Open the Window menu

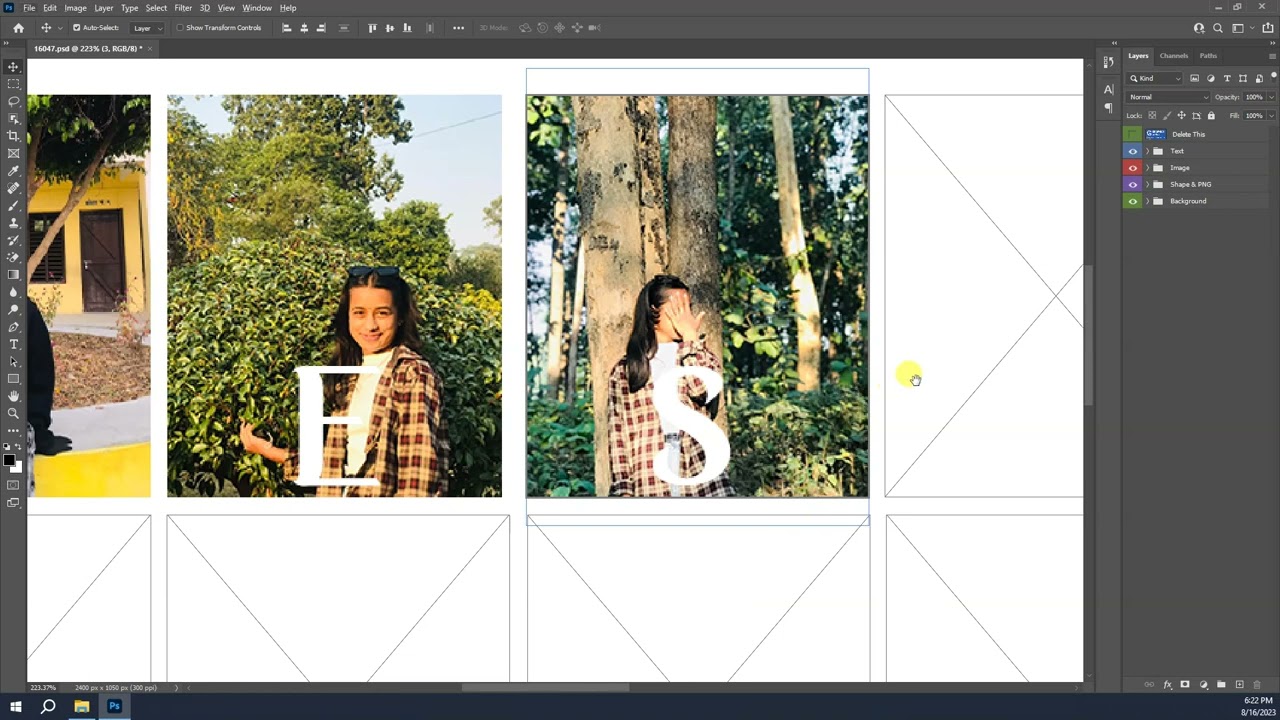pyautogui.click(x=257, y=8)
